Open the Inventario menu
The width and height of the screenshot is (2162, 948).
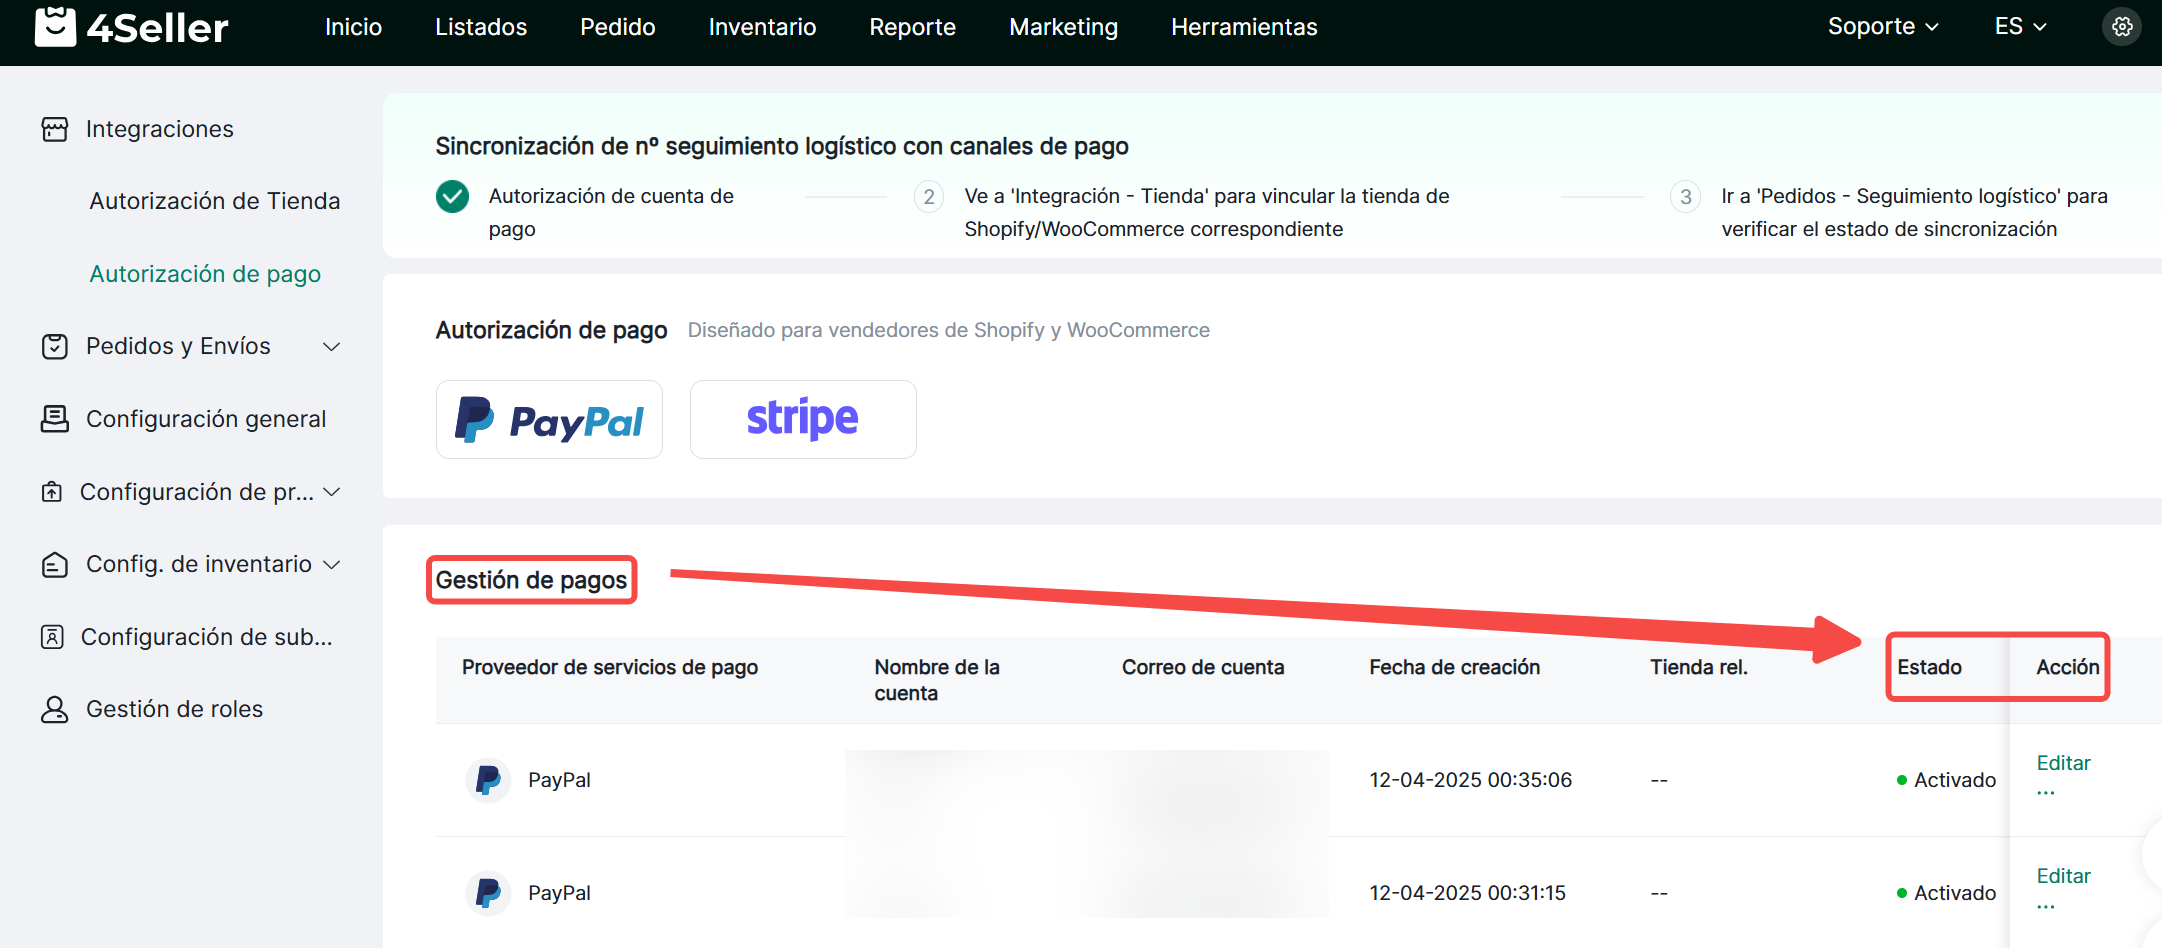point(762,27)
